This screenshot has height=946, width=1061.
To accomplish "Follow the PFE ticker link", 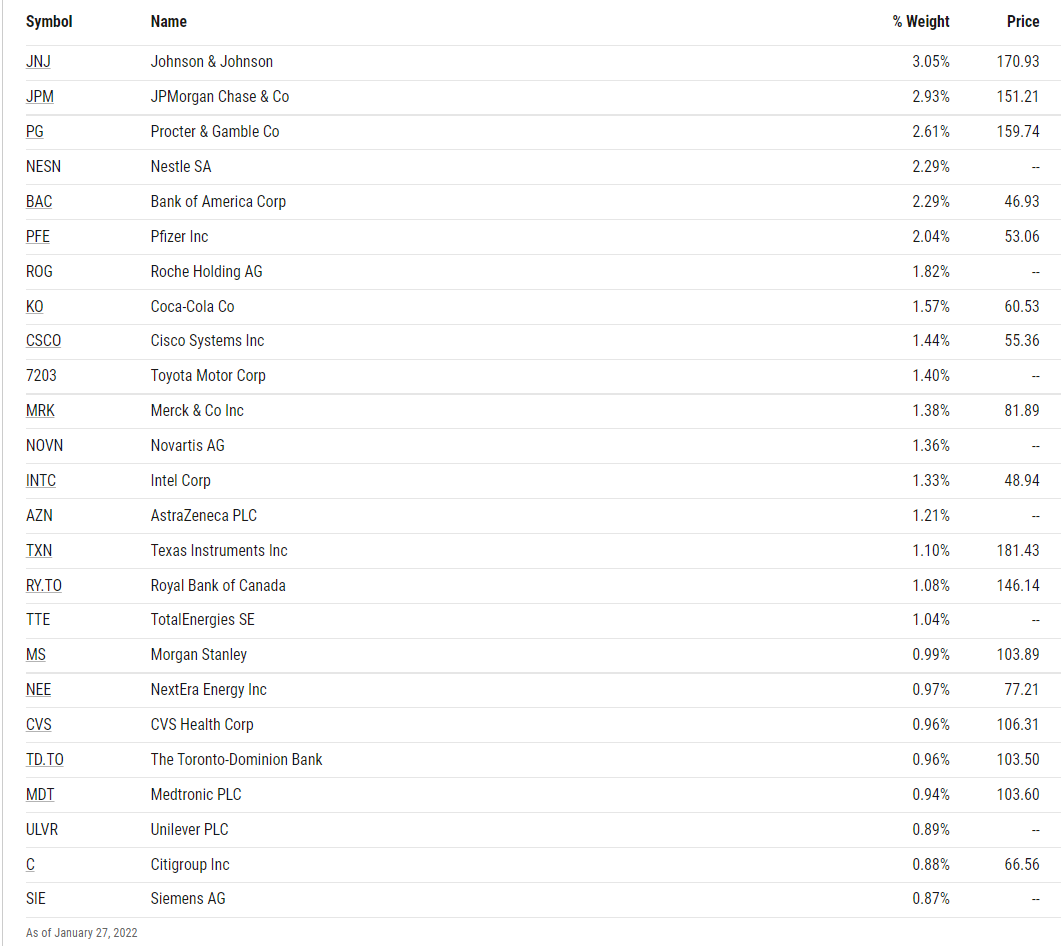I will [38, 237].
